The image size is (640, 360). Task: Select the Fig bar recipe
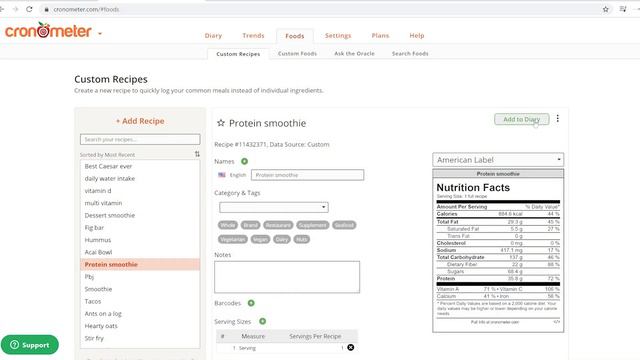(x=140, y=227)
